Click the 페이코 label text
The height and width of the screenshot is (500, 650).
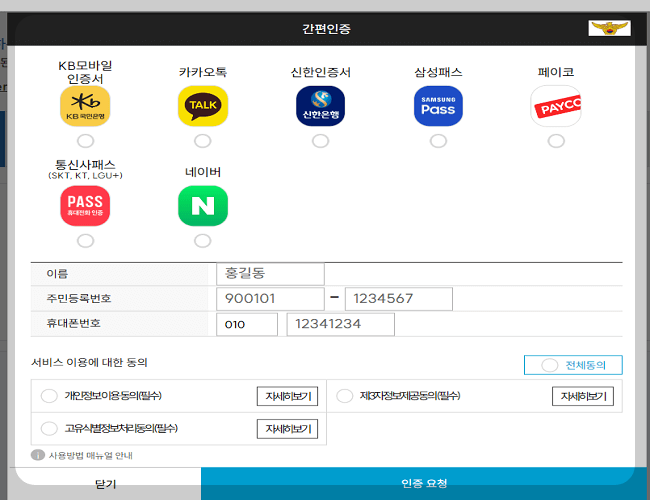(x=556, y=72)
